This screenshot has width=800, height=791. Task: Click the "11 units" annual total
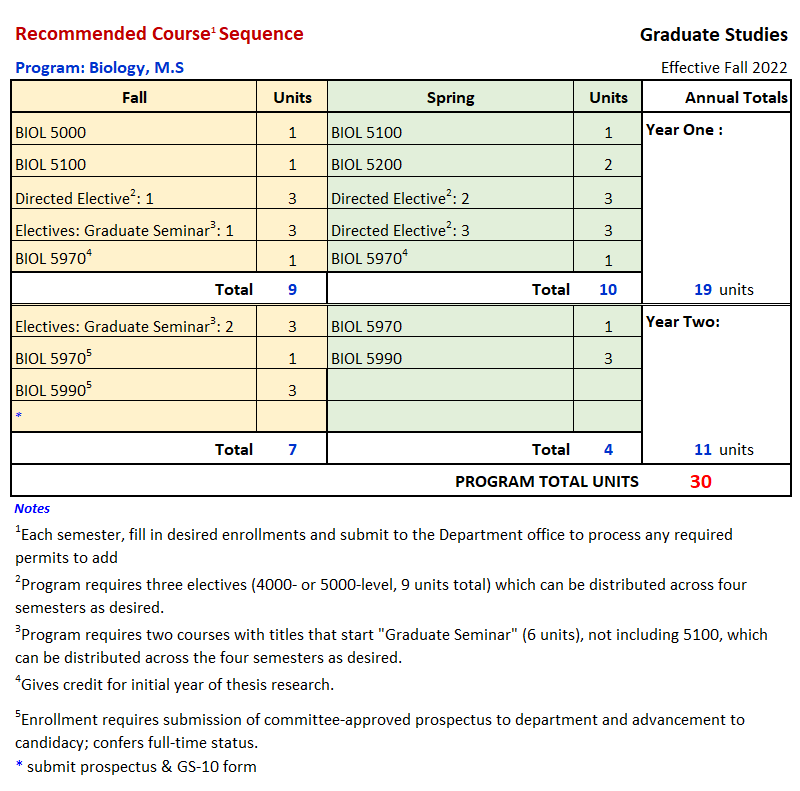(723, 450)
